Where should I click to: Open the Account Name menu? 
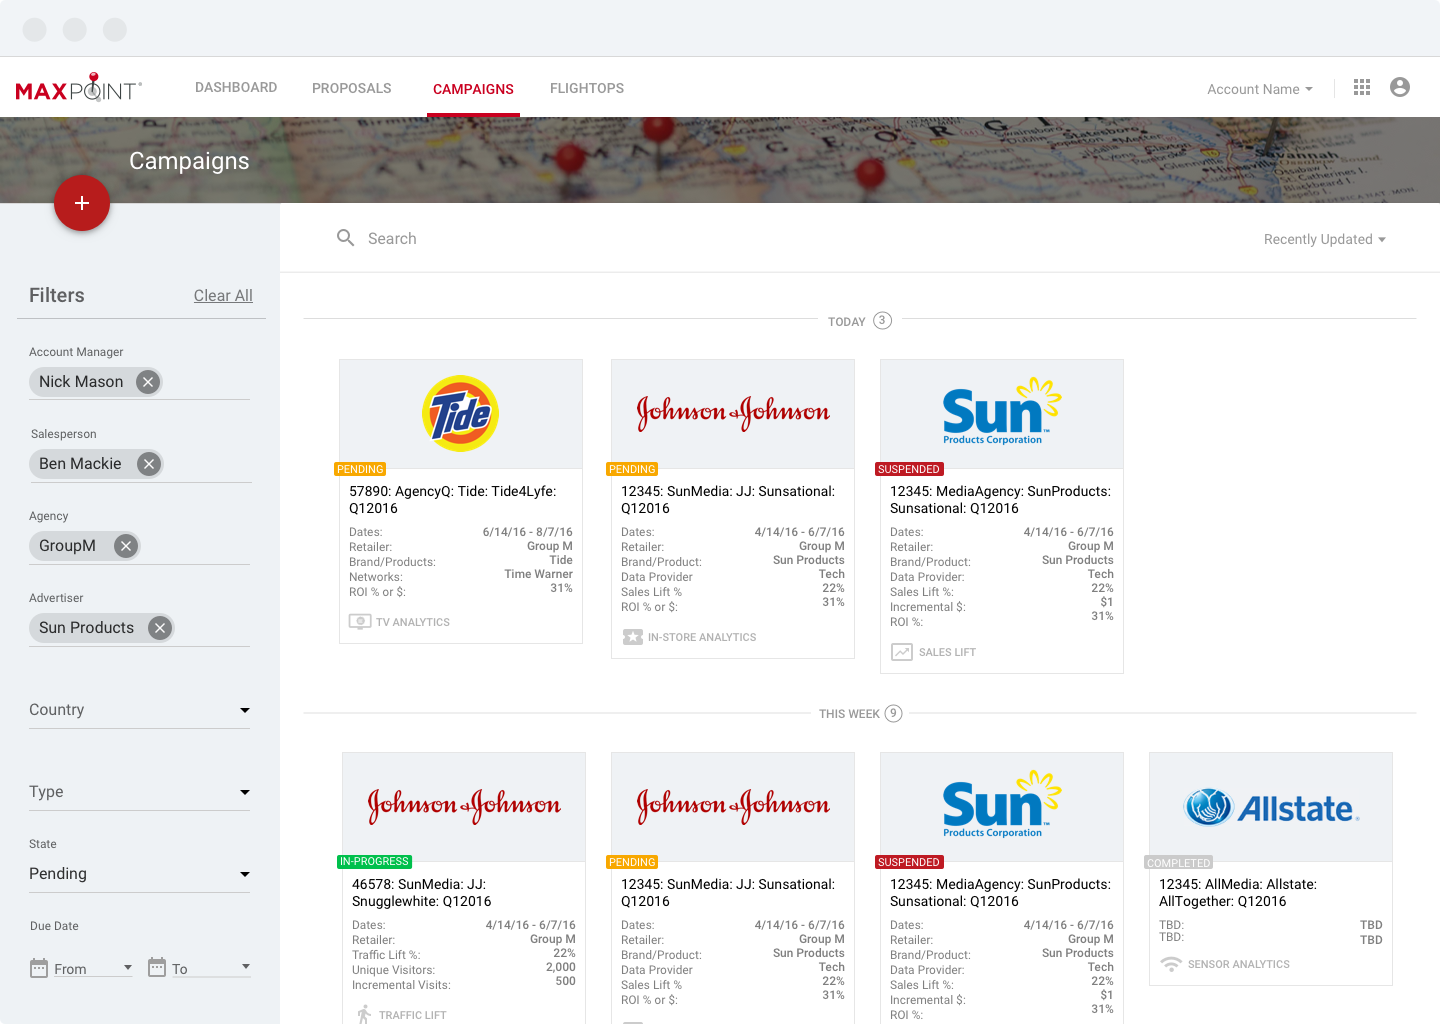point(1259,89)
